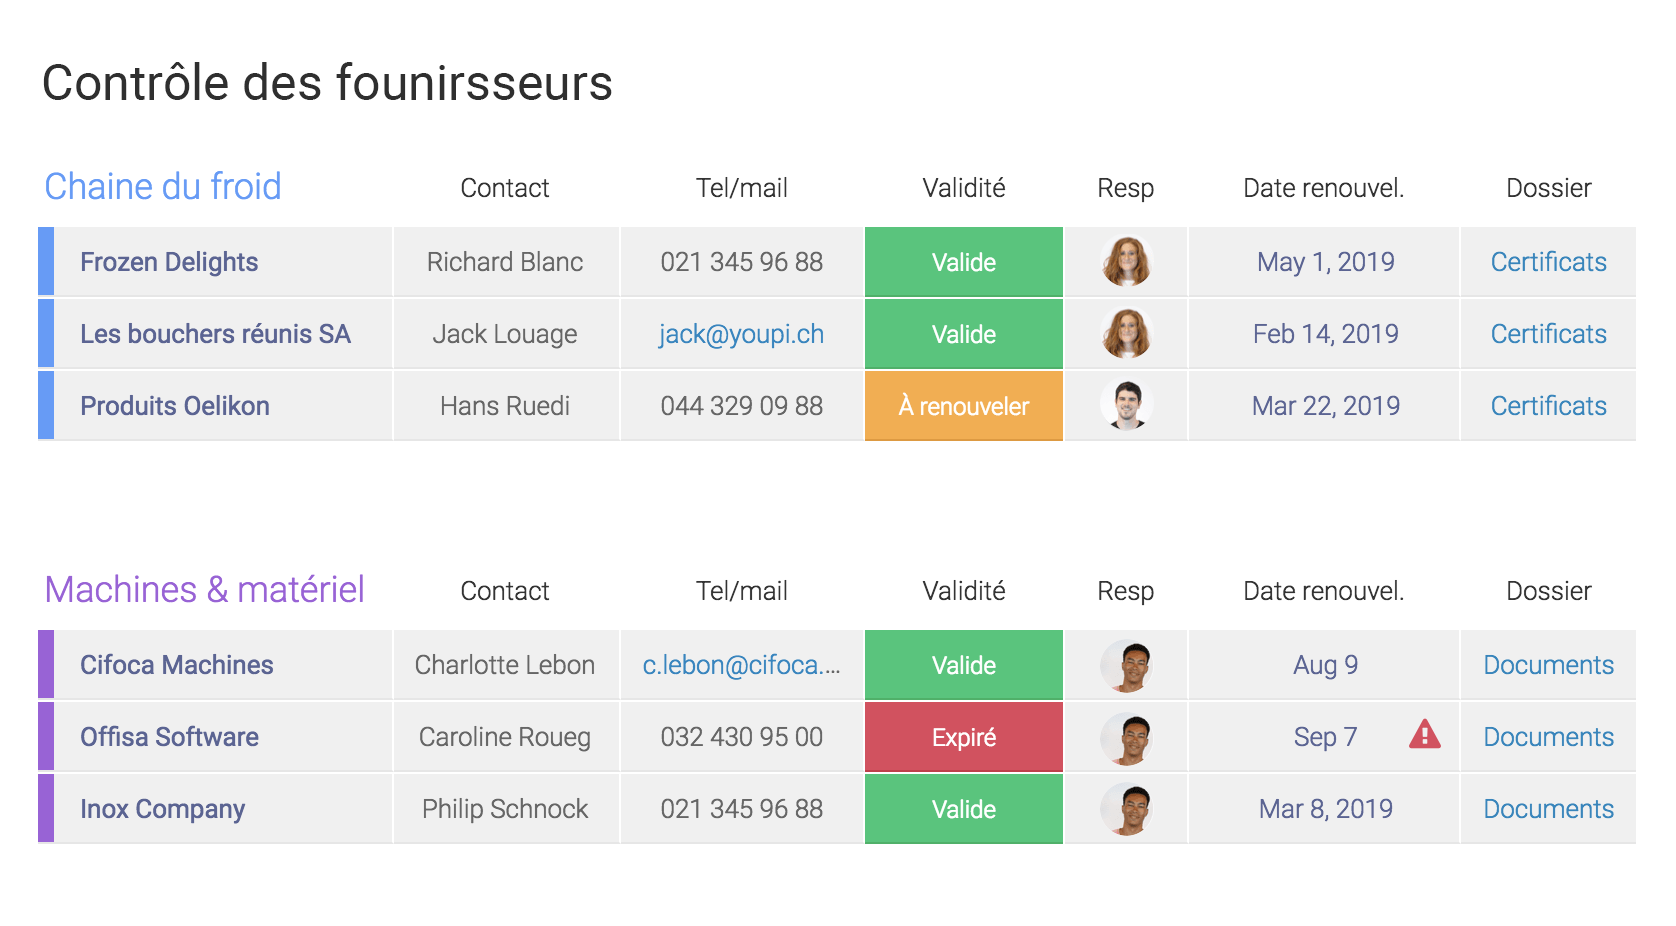1676x926 pixels.
Task: Click the avatar in the Cifoca Machines row
Action: pyautogui.click(x=1126, y=665)
